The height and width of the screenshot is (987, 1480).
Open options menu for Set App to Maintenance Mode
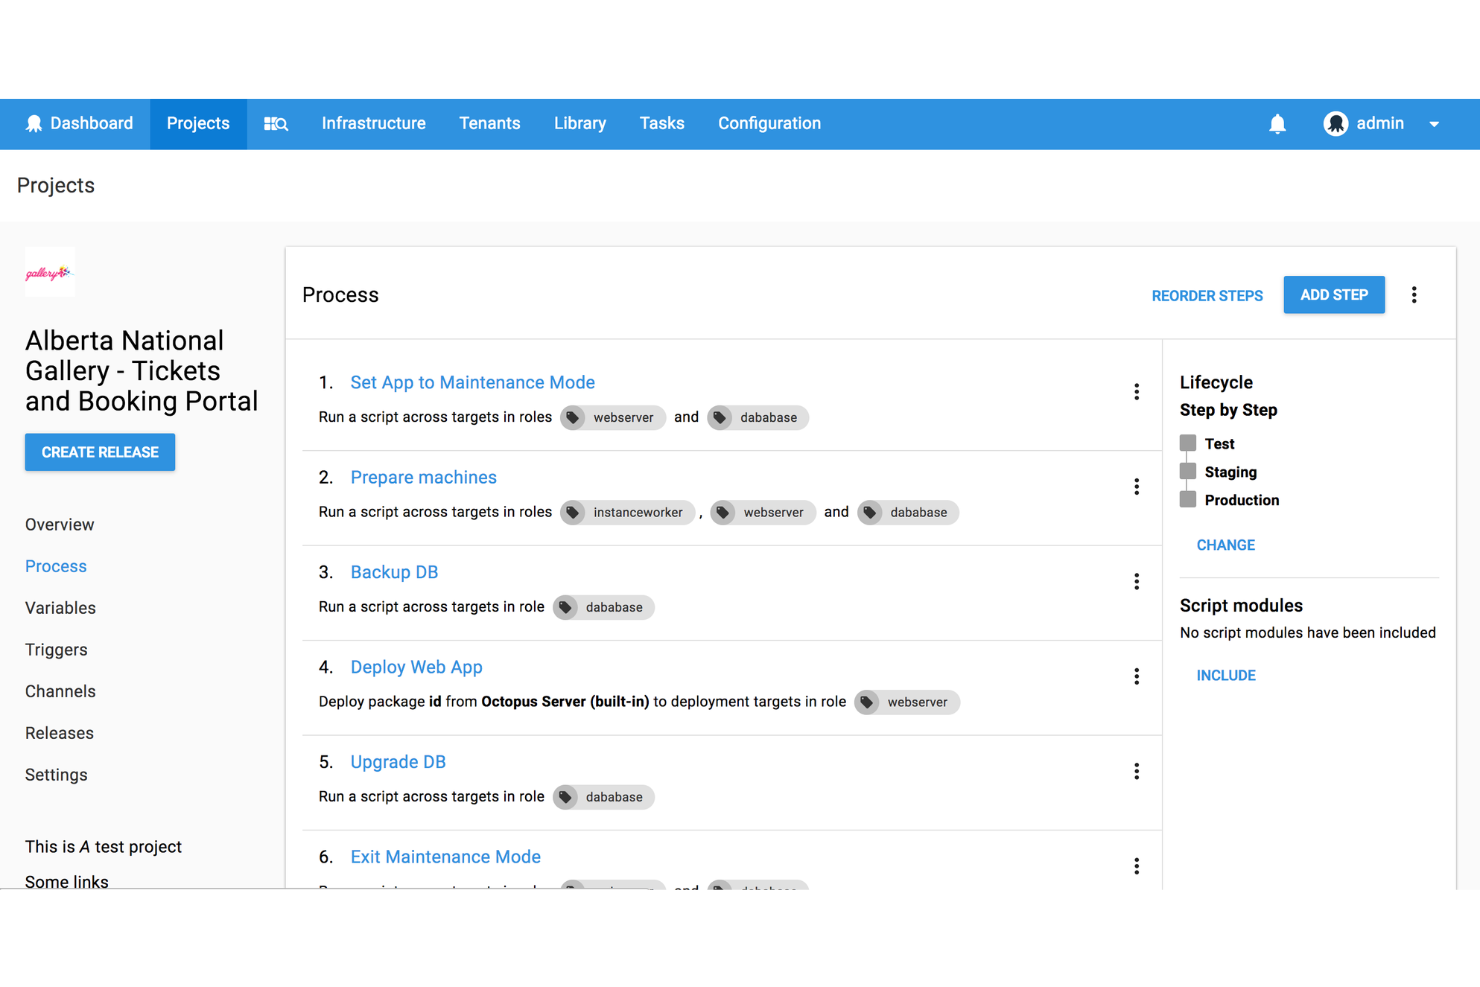[x=1137, y=392]
